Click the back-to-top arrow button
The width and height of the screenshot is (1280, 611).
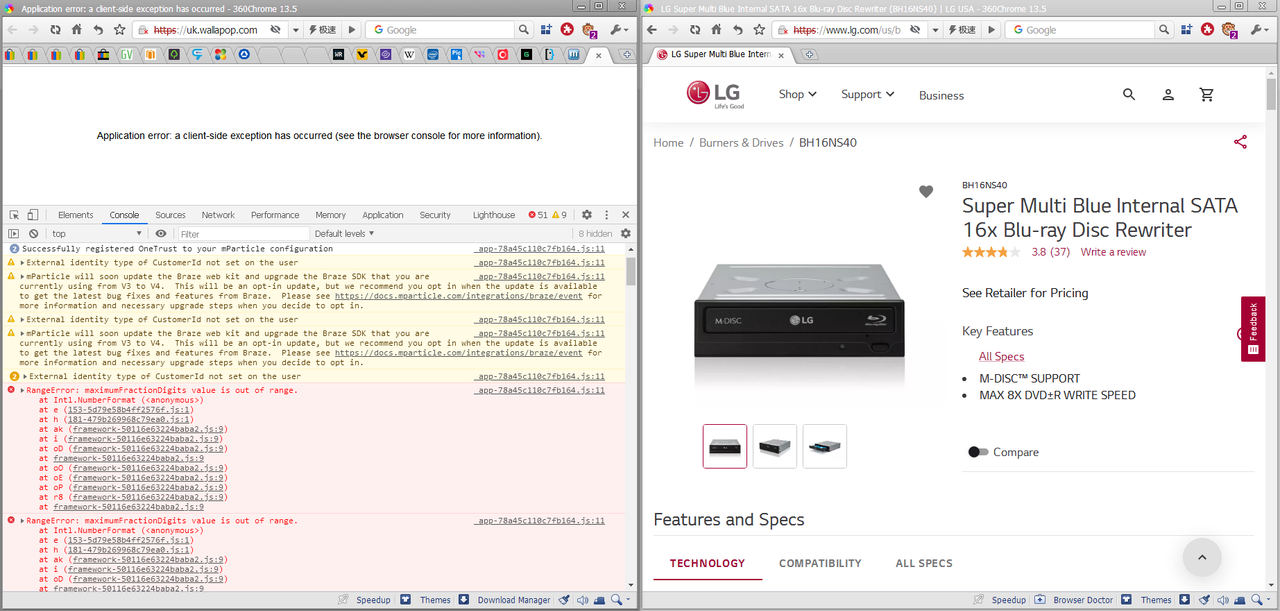tap(1202, 557)
